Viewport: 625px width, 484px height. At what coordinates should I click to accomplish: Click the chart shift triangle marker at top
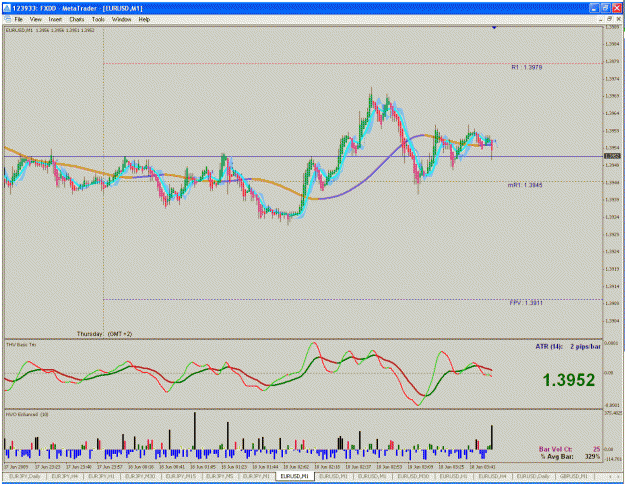click(x=494, y=28)
